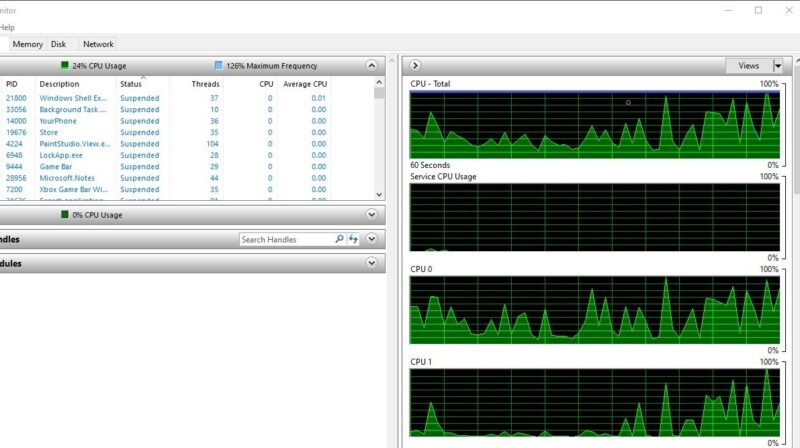Screen dimensions: 800x448
Task: Click the Service CPU Usage graph
Action: 595,217
